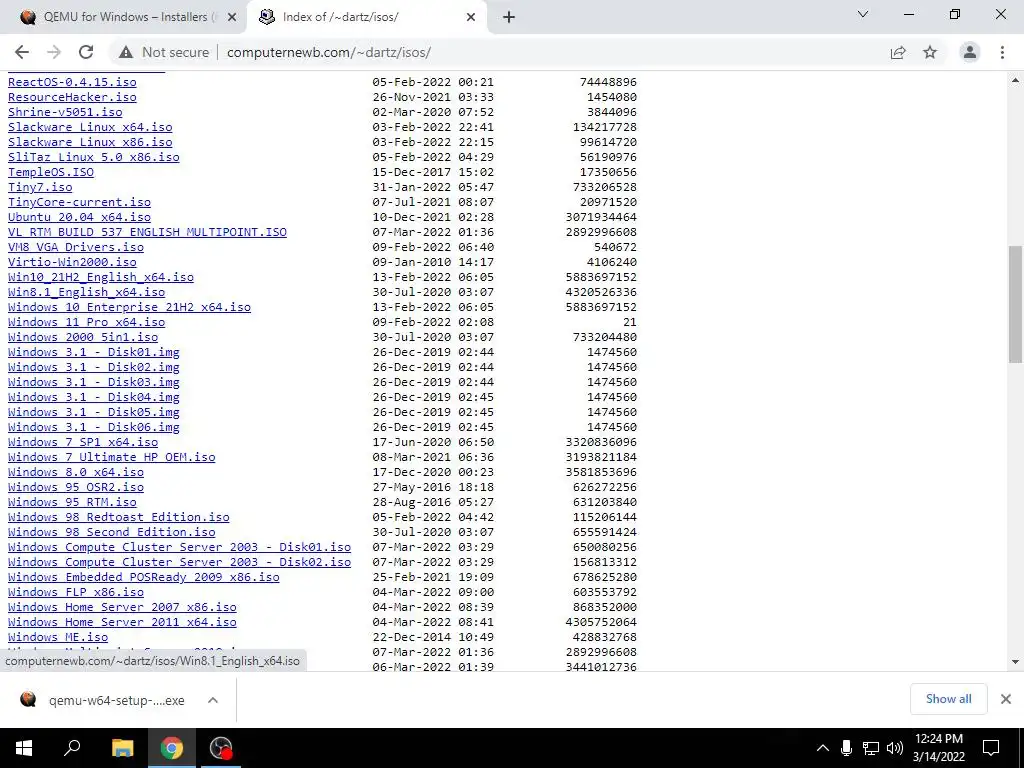Open the volume tray icon
The height and width of the screenshot is (768, 1024).
pyautogui.click(x=895, y=748)
